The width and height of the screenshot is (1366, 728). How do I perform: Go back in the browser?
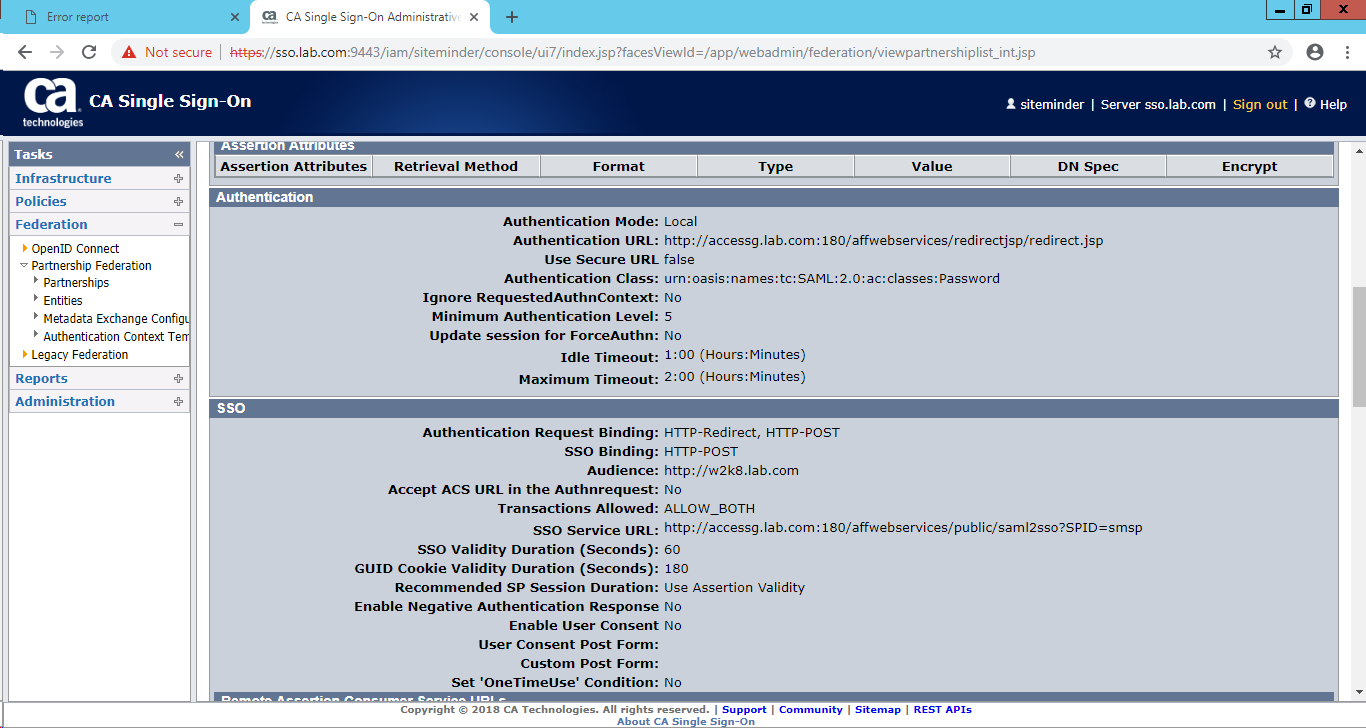pos(25,52)
